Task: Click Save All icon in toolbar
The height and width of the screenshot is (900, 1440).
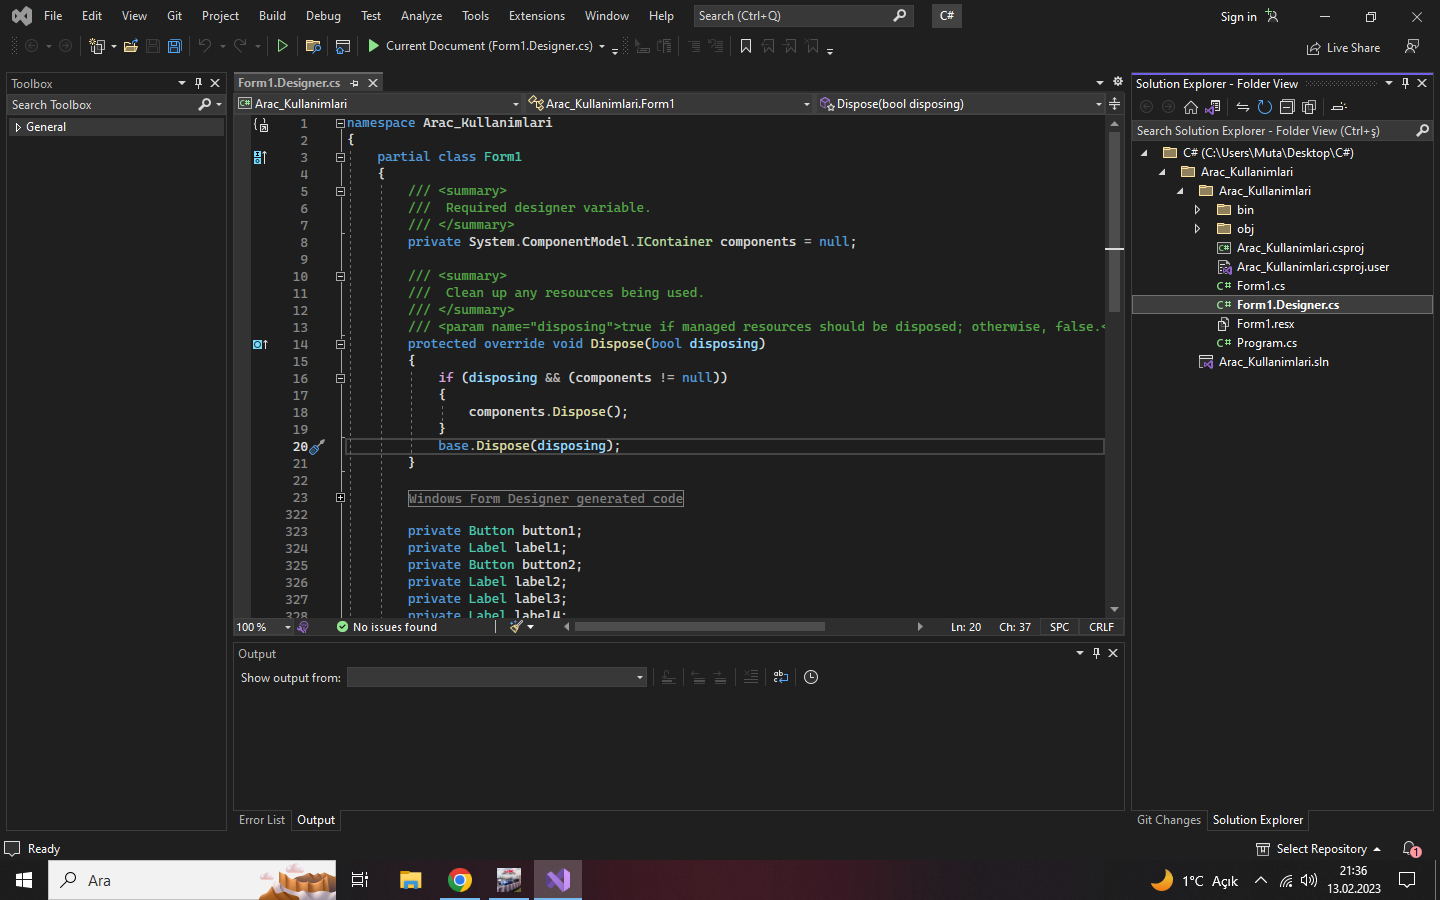Action: [175, 46]
